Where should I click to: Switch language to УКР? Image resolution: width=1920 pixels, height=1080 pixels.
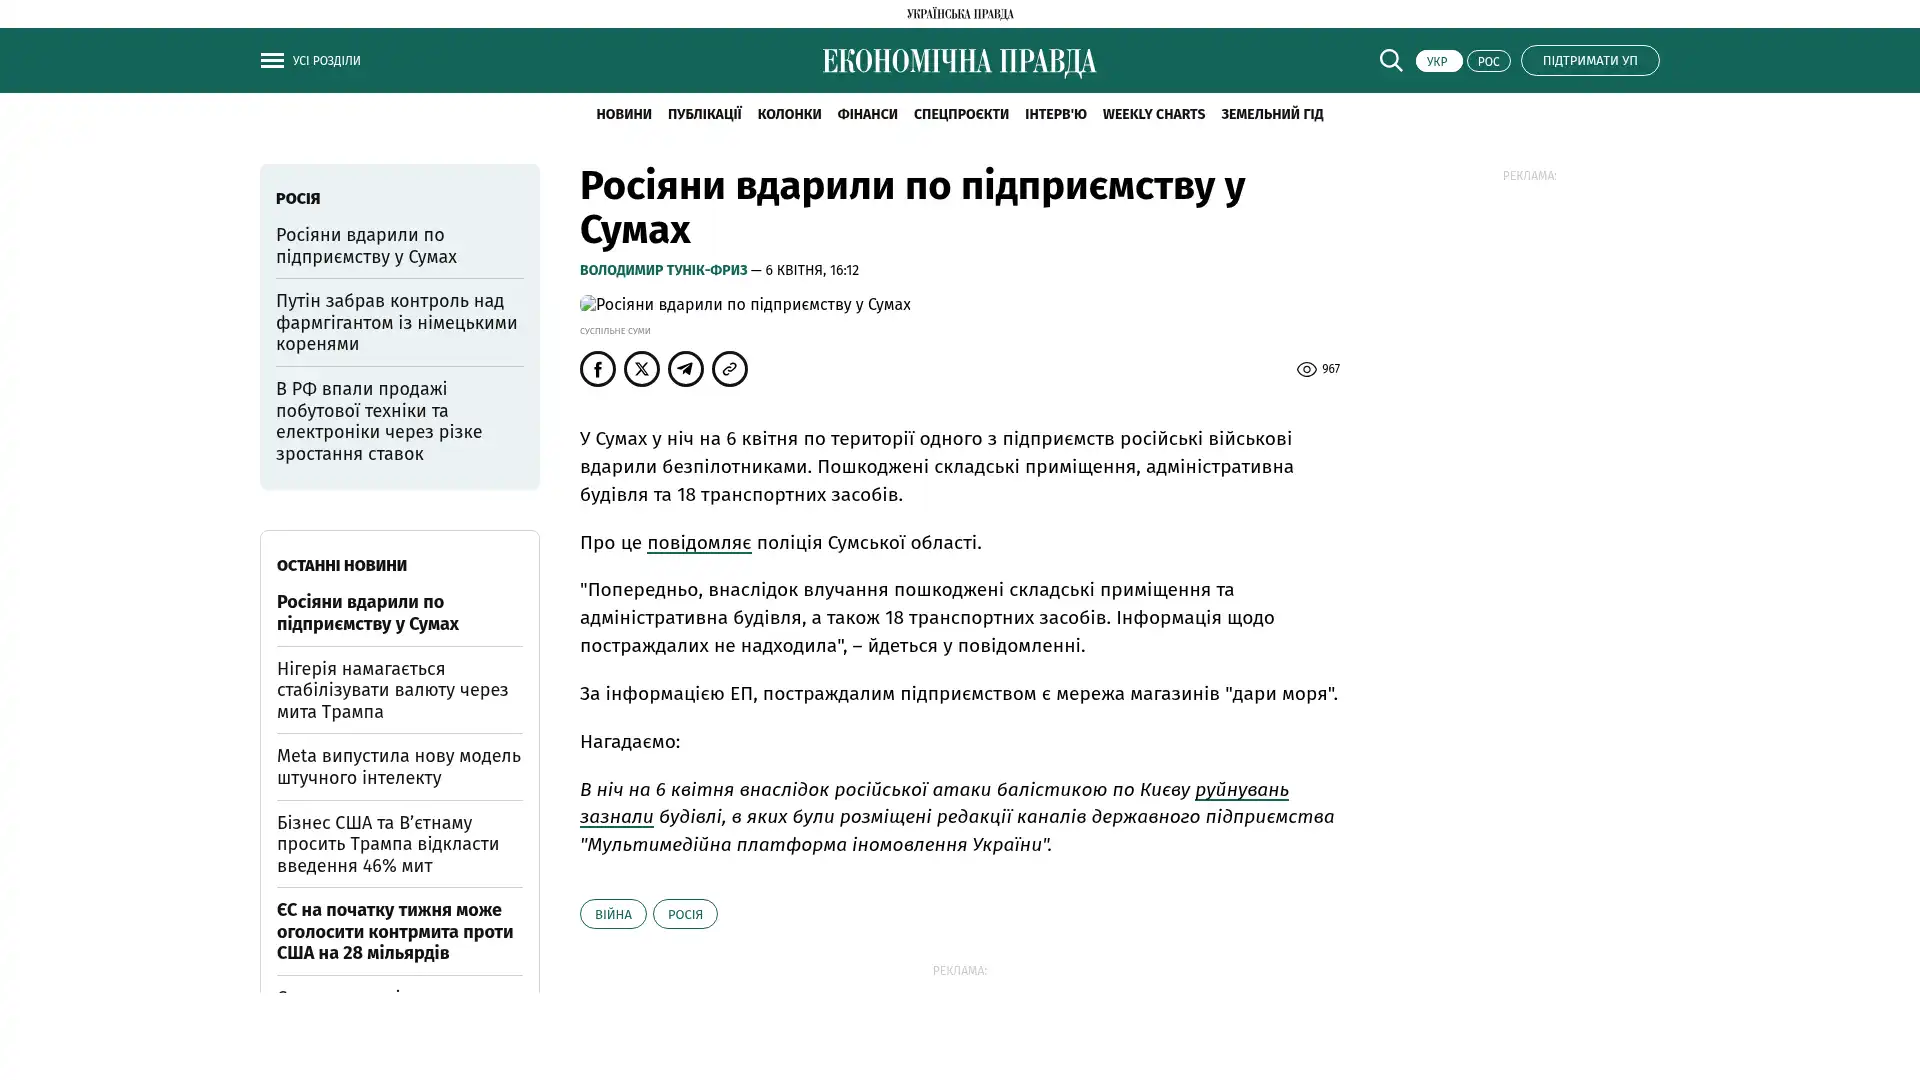point(1438,61)
